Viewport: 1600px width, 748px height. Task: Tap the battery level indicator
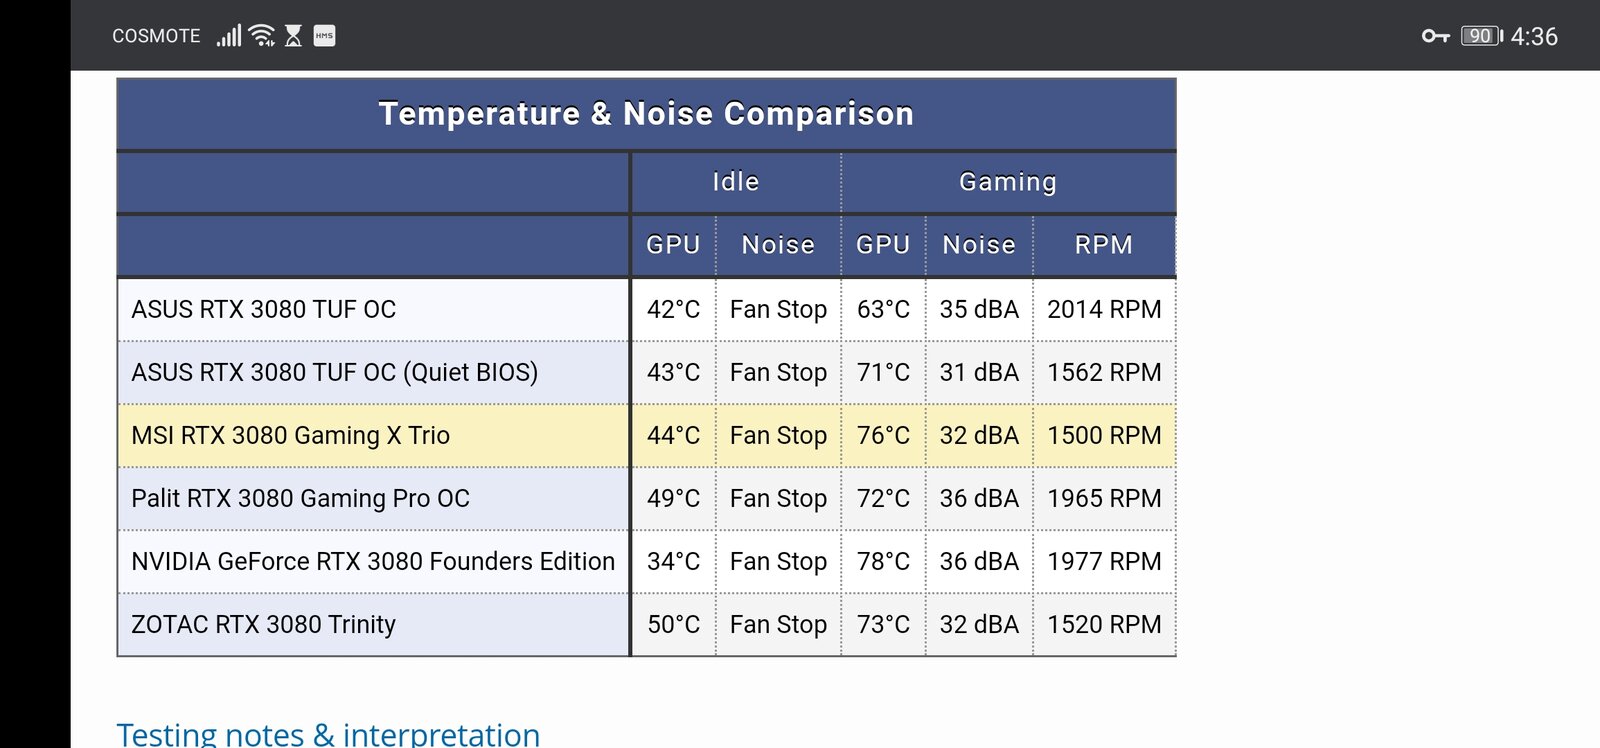tap(1482, 36)
